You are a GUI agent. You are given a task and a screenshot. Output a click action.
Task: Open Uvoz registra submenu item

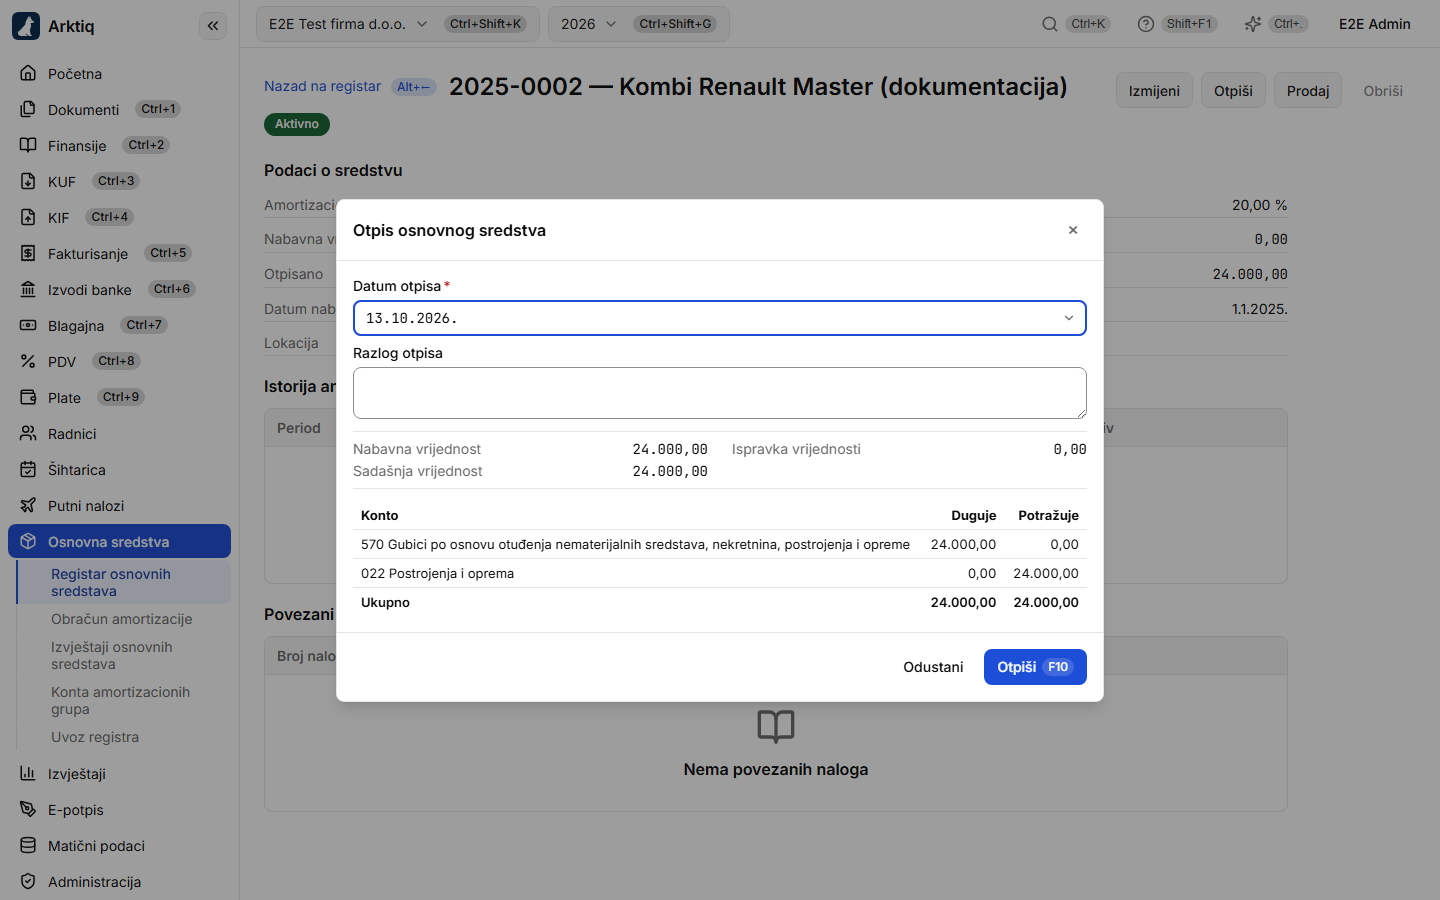[124, 737]
